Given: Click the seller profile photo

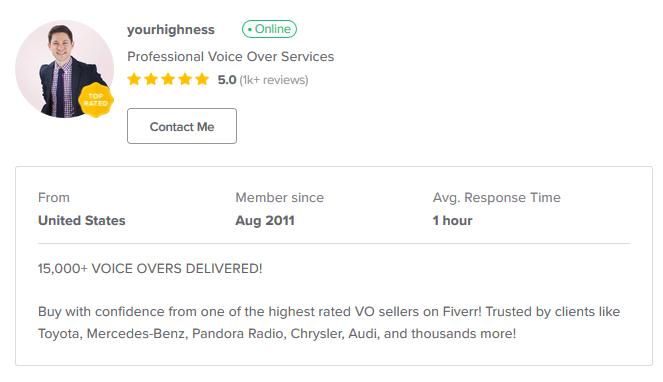Looking at the screenshot, I should pyautogui.click(x=64, y=69).
